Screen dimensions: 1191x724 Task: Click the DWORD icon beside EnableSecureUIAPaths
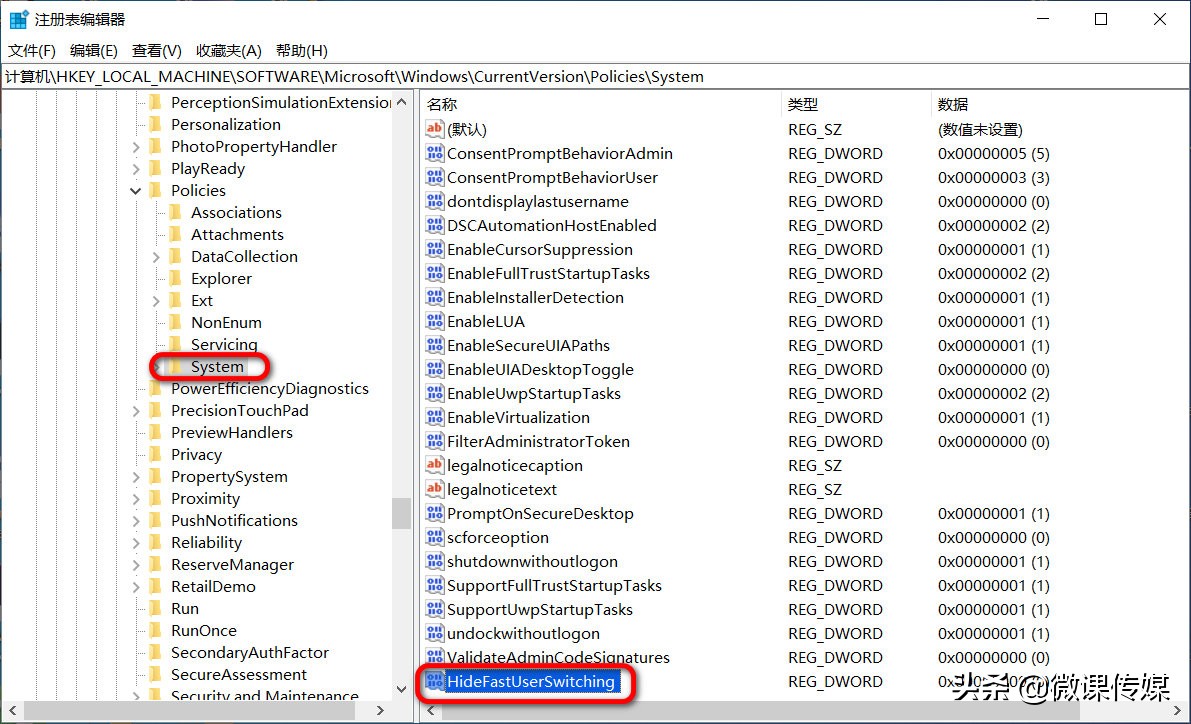(x=434, y=345)
